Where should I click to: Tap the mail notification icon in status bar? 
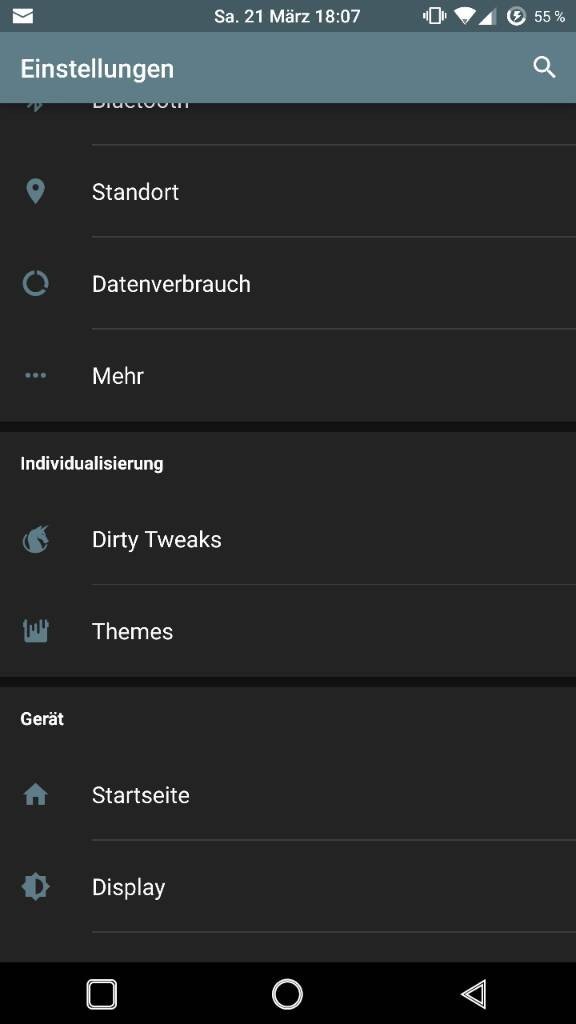click(x=23, y=16)
